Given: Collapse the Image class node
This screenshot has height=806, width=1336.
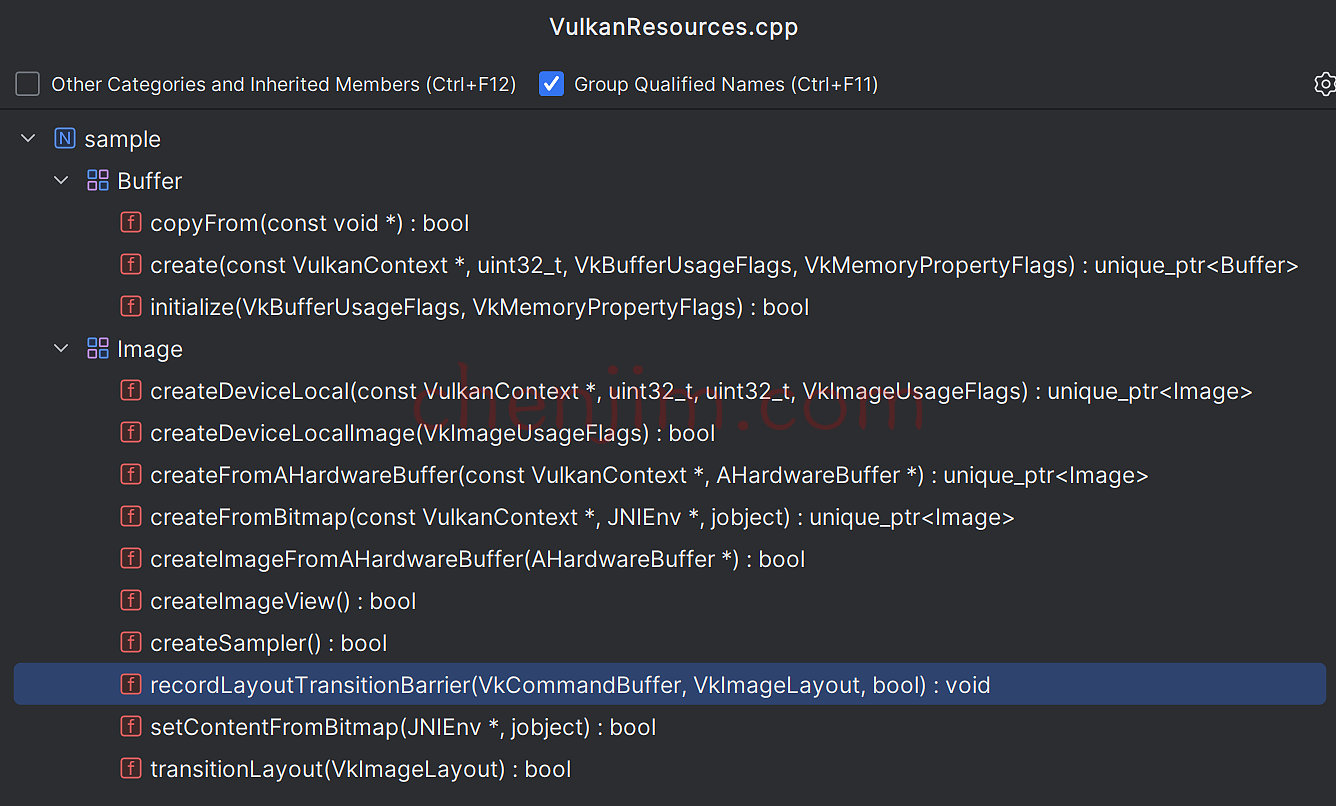Looking at the screenshot, I should click(60, 348).
